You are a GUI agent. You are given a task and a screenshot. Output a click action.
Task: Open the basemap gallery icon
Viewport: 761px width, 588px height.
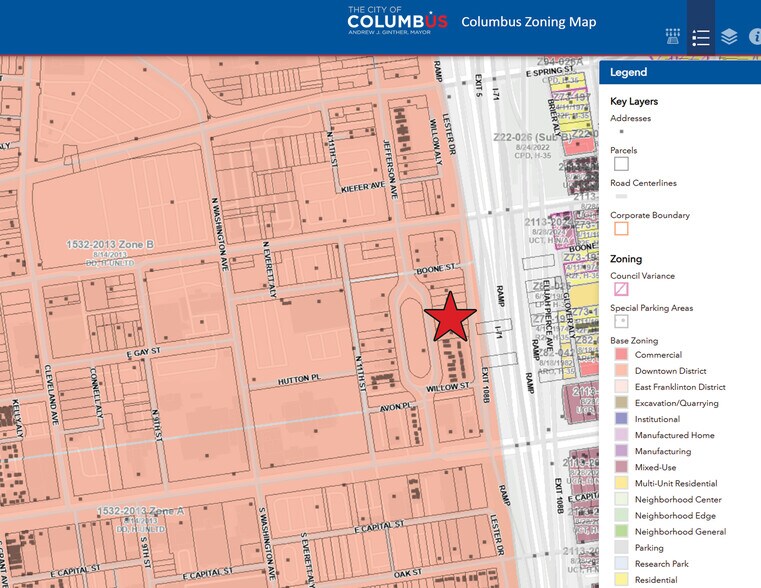tap(673, 37)
